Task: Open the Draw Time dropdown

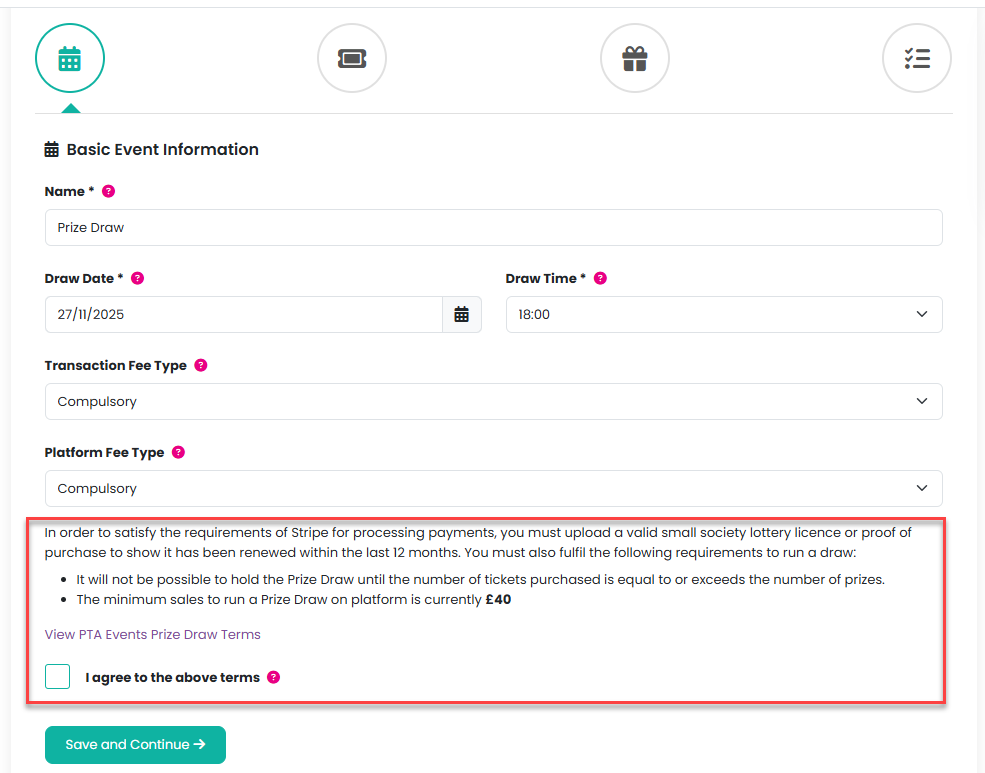Action: 724,315
